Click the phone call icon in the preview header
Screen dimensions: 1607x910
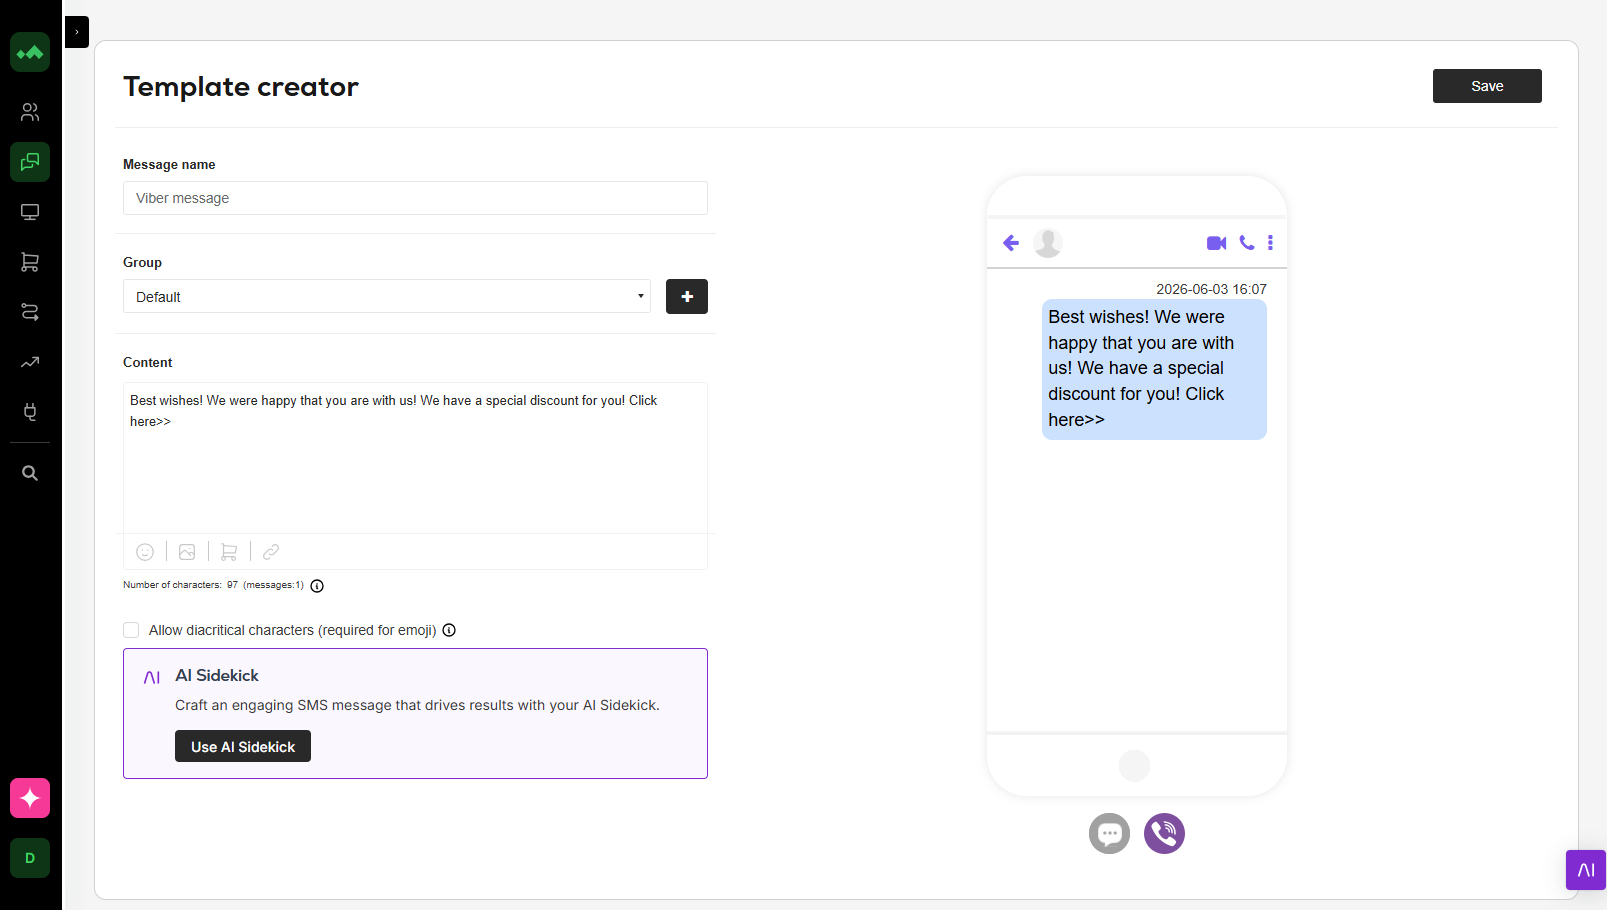pos(1247,243)
